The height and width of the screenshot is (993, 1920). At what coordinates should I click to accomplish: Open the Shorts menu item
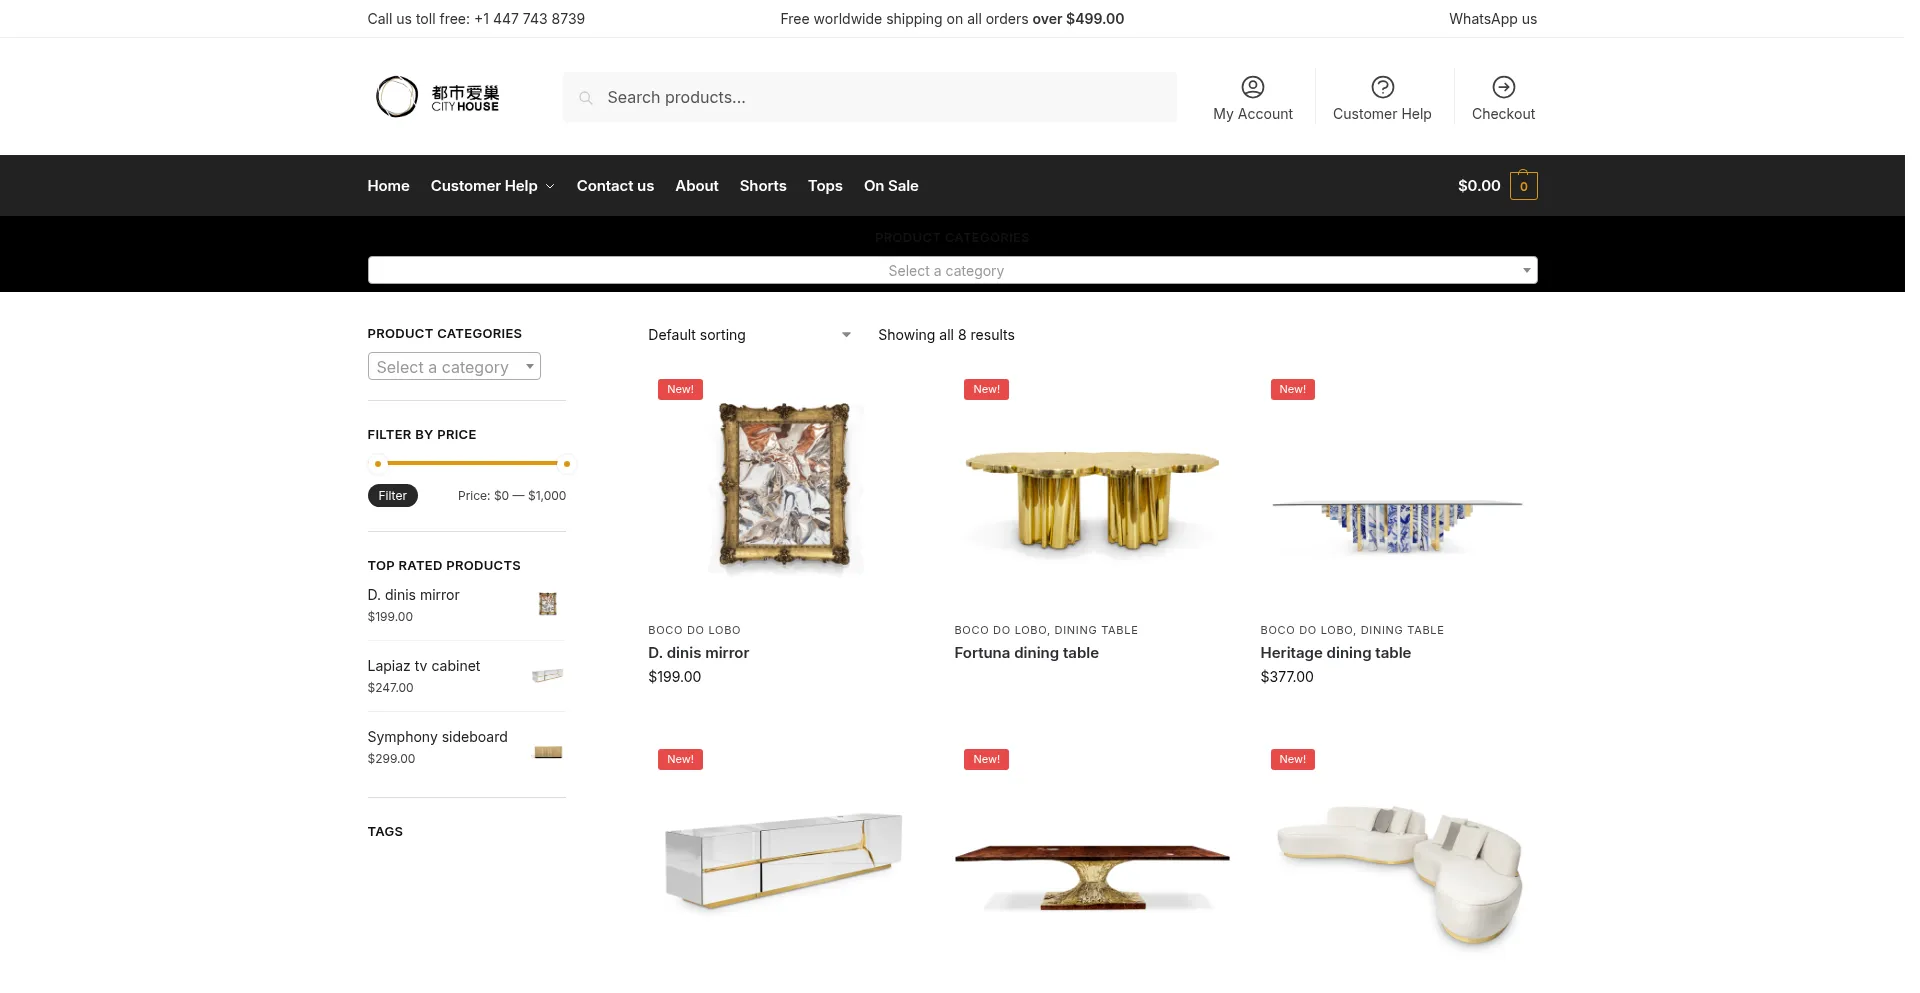(763, 186)
